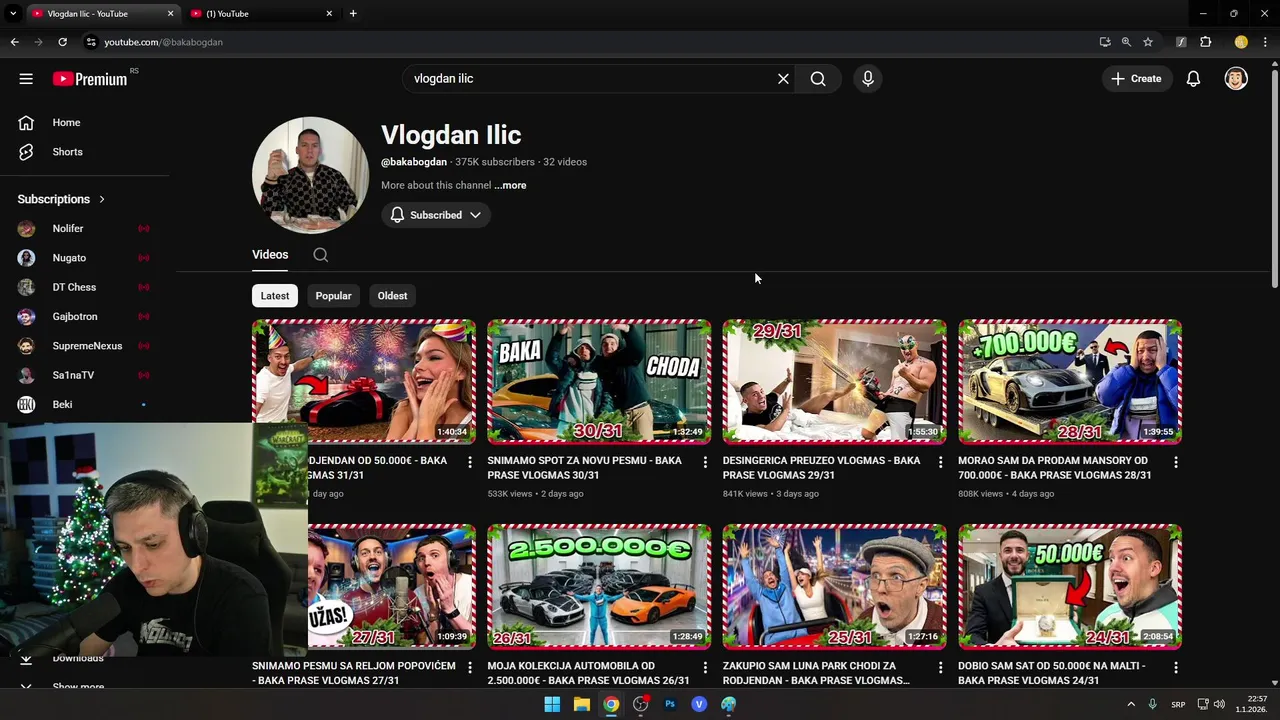The width and height of the screenshot is (1280, 720).
Task: Search within Vlogdan Ilic channel icon
Action: (x=320, y=255)
